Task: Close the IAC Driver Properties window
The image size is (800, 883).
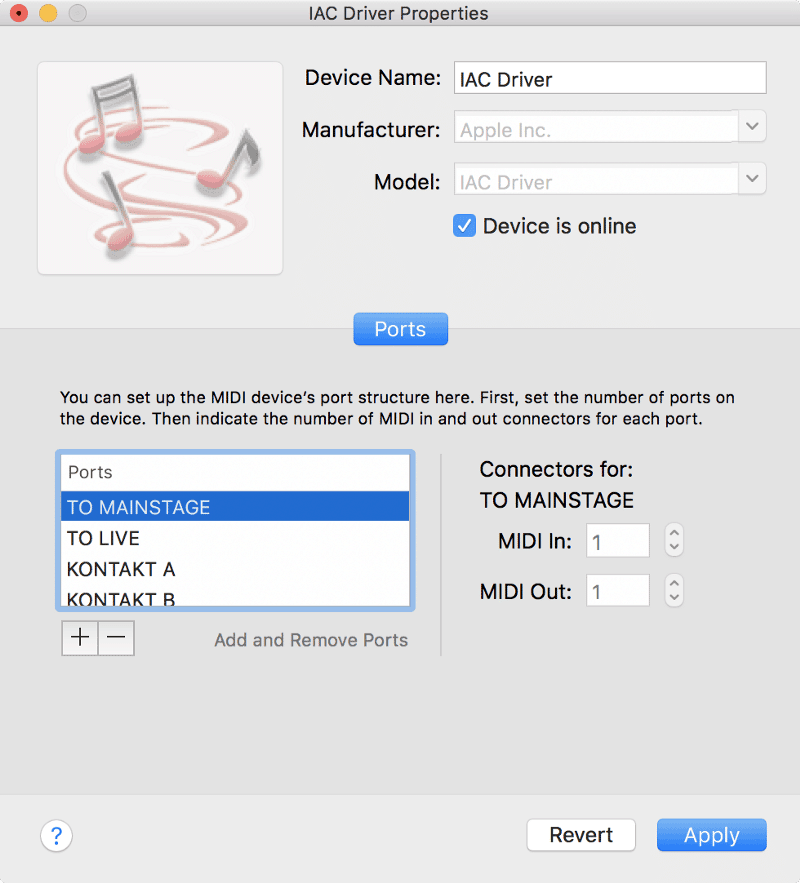Action: pyautogui.click(x=19, y=12)
